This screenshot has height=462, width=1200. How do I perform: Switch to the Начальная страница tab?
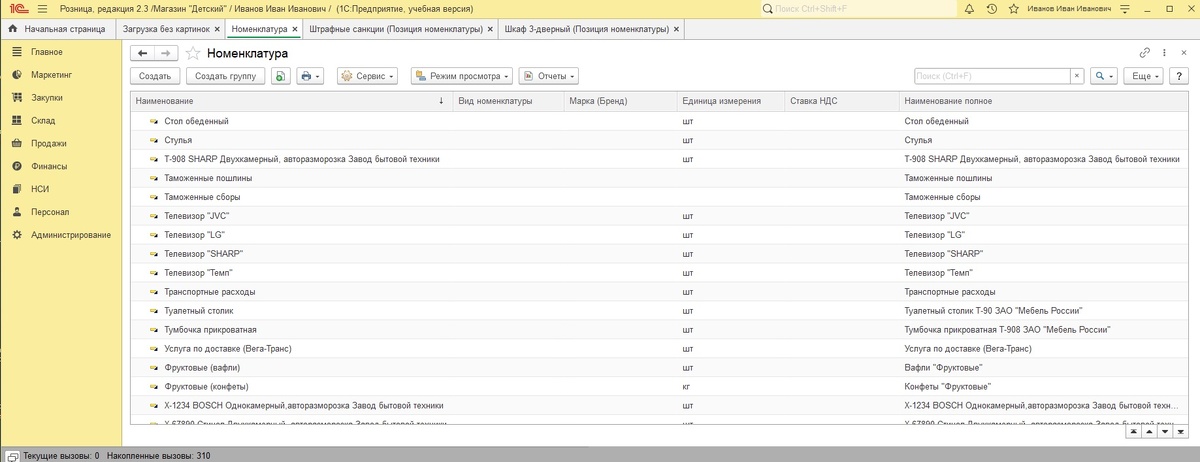[57, 29]
